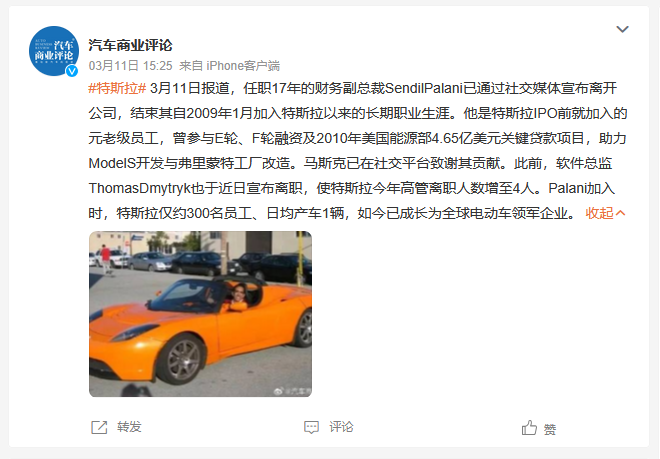
Task: Click the Weibo watermark on the photo
Action: [292, 392]
